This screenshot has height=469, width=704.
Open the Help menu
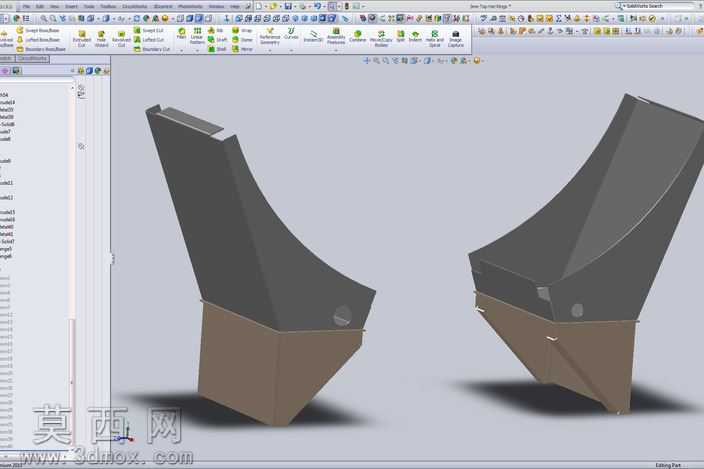click(235, 6)
